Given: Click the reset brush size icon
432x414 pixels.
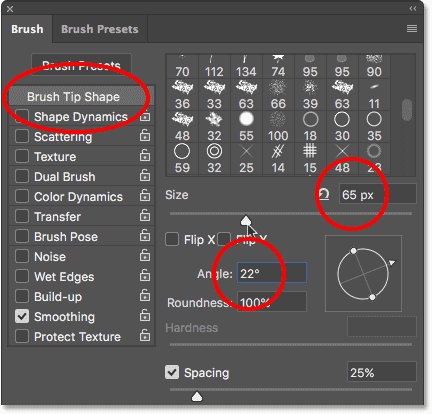Looking at the screenshot, I should pyautogui.click(x=324, y=194).
